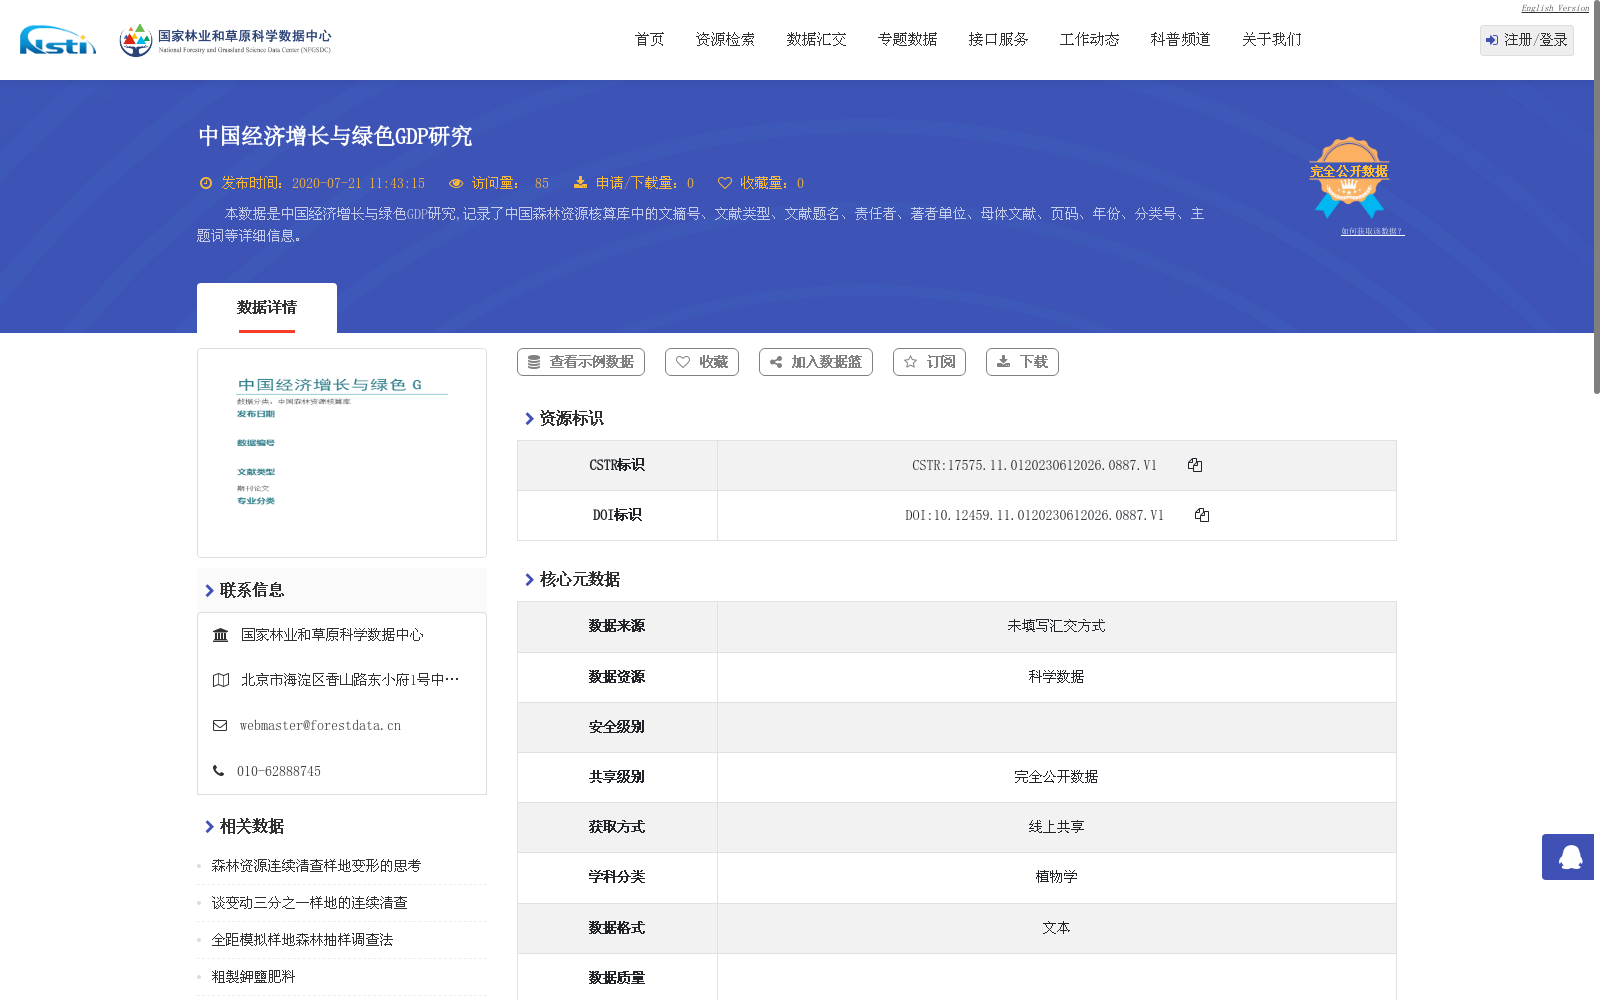Open 关于我们 menu item

click(1272, 40)
